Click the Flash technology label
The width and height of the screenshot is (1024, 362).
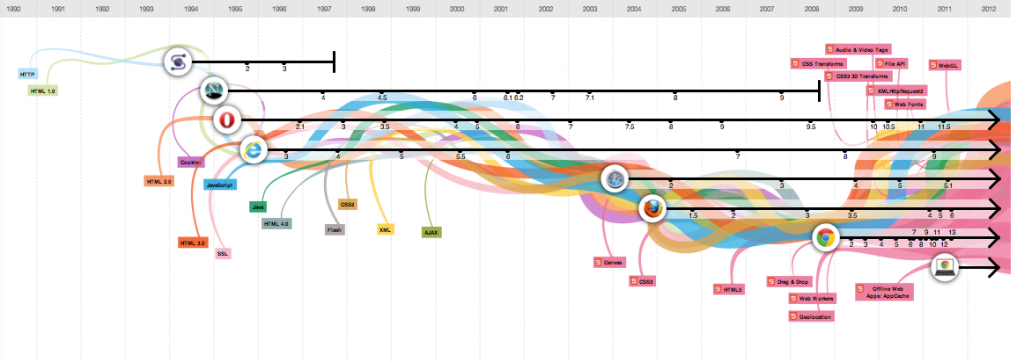(334, 230)
